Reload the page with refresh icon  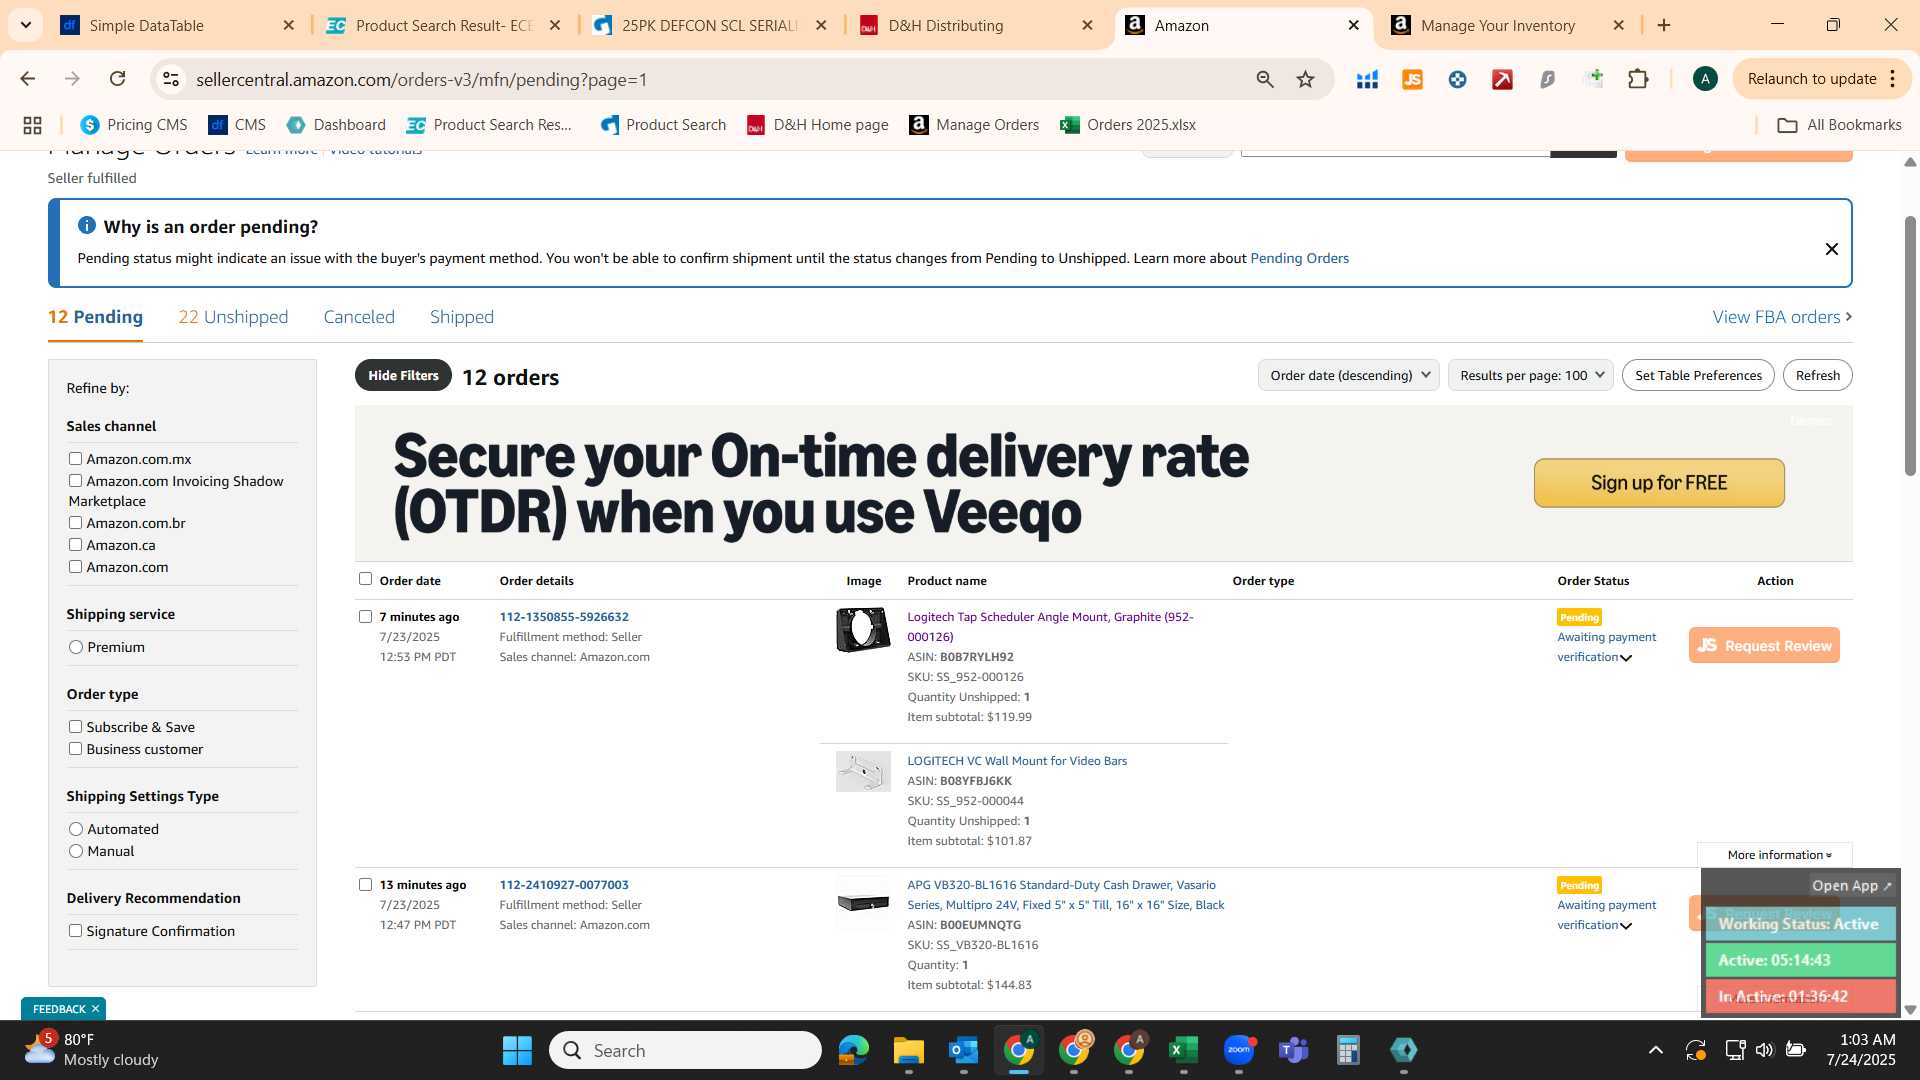pyautogui.click(x=117, y=79)
